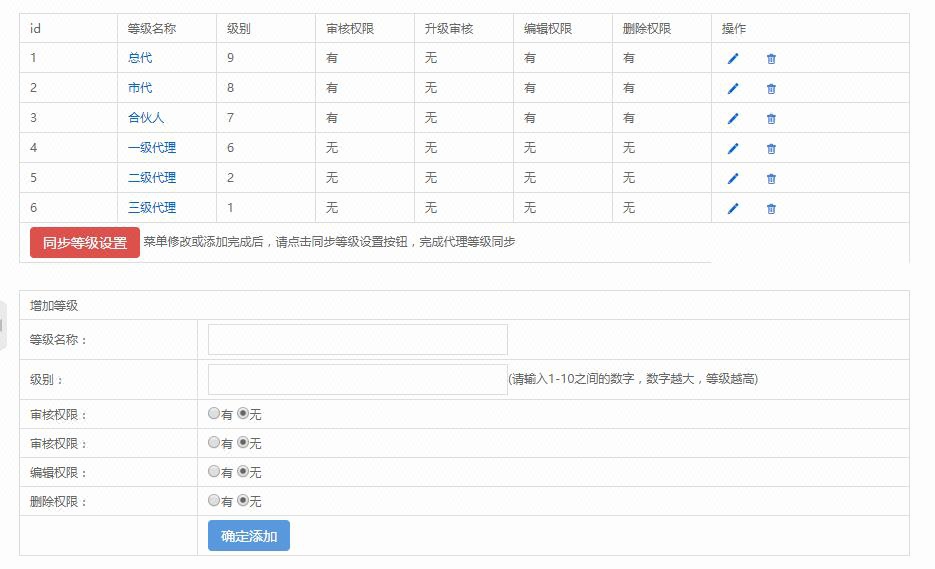Open edit for 一级代理 row pencil icon
935x569 pixels.
tap(733, 148)
